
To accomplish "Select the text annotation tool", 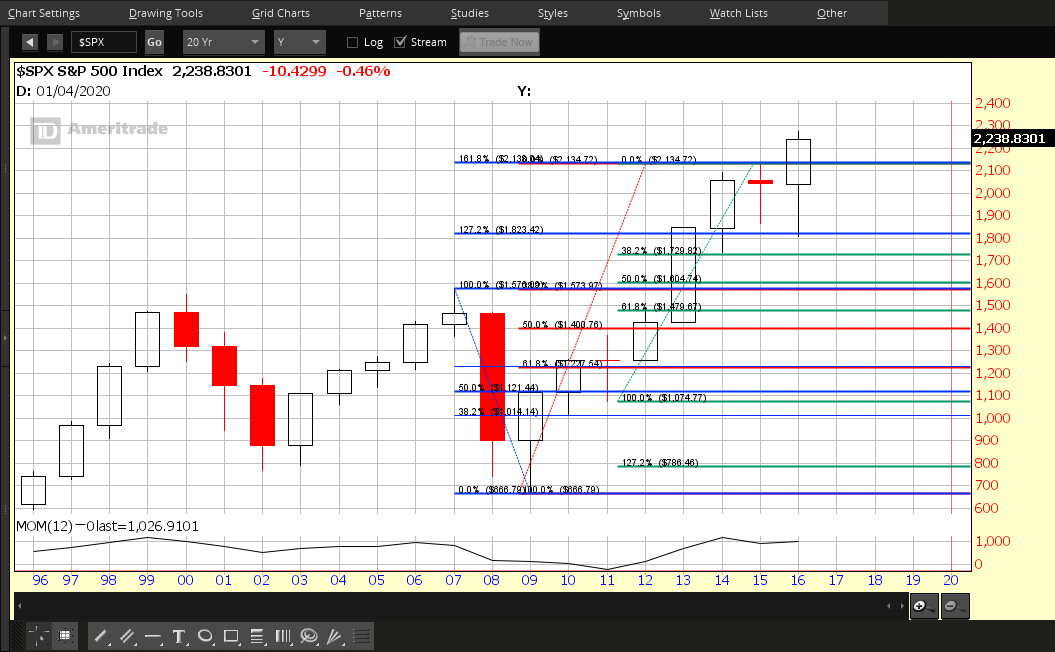I will 178,636.
